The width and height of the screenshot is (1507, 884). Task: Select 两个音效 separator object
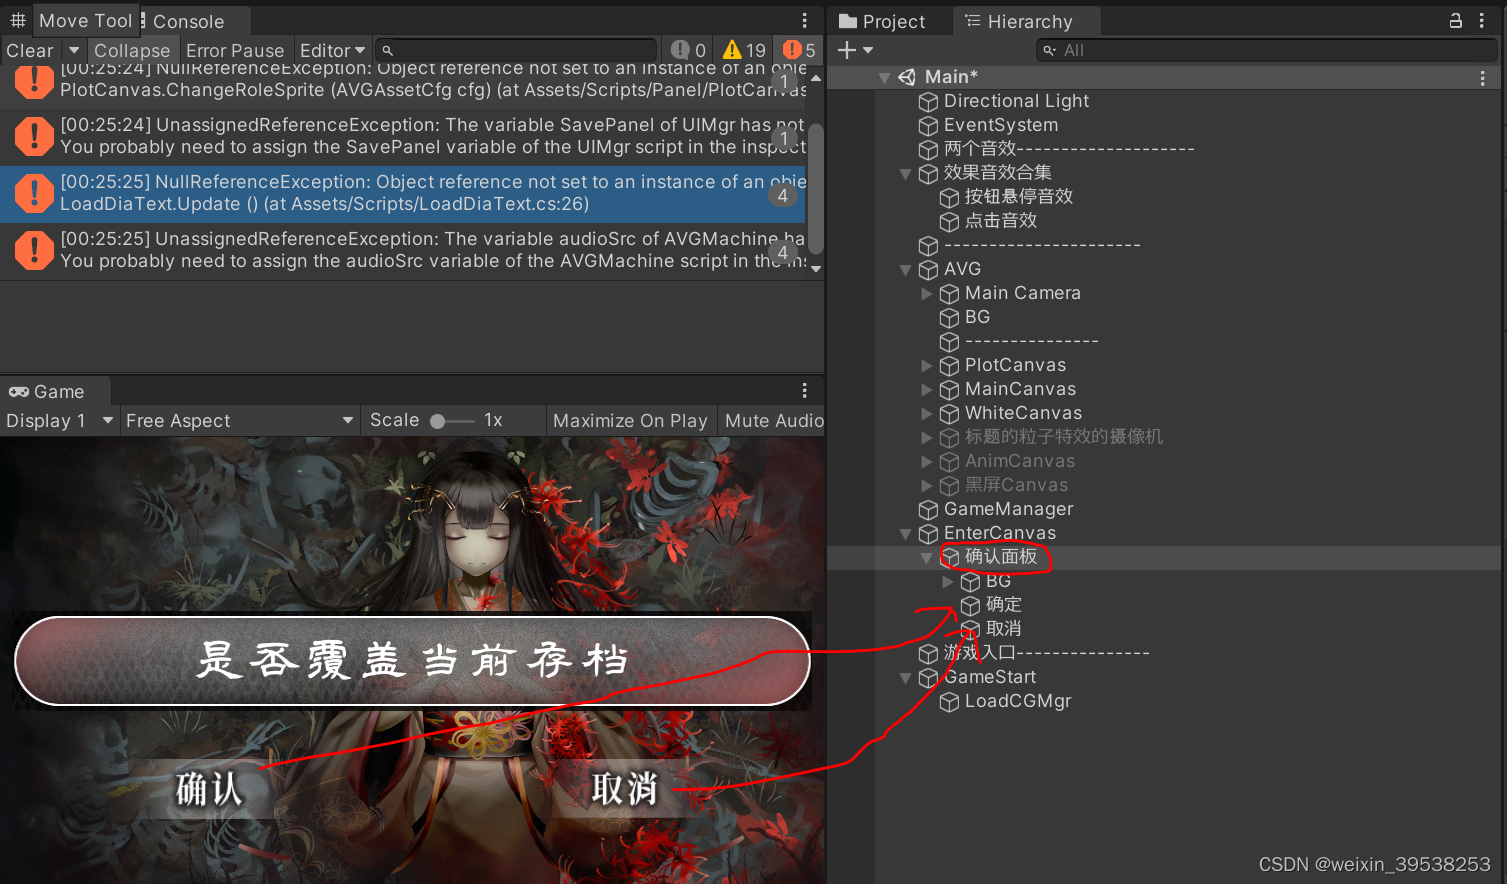point(1069,149)
